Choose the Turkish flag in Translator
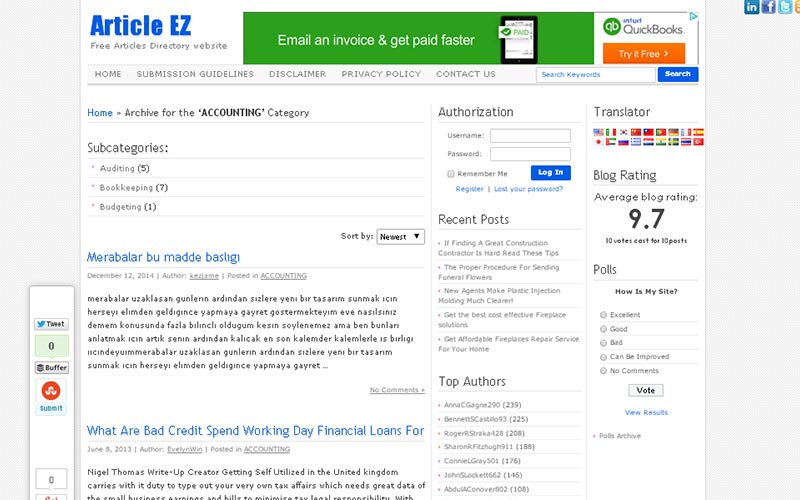The image size is (800, 500). coord(698,142)
